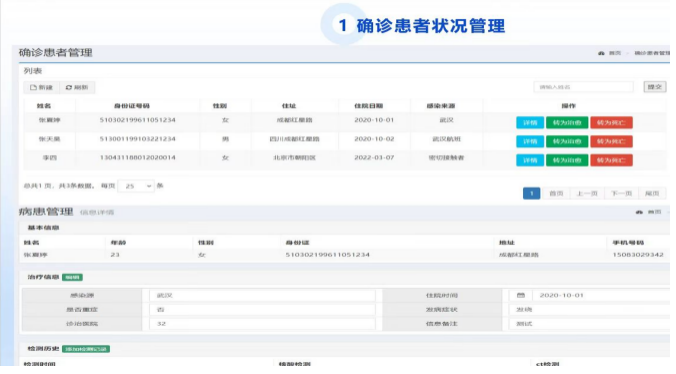Click red 转为死亡 button in the 李四 row
This screenshot has width=676, height=374.
coord(611,160)
